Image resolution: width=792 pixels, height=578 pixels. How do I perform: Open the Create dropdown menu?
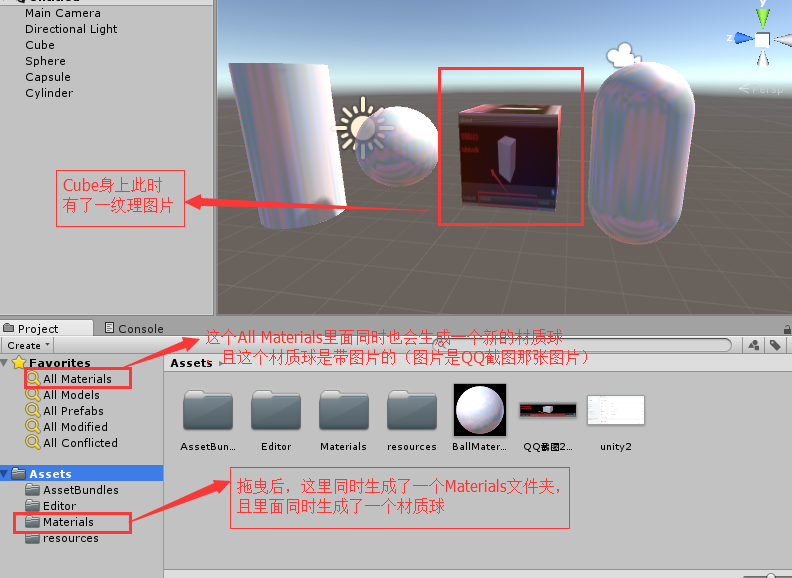pos(28,346)
